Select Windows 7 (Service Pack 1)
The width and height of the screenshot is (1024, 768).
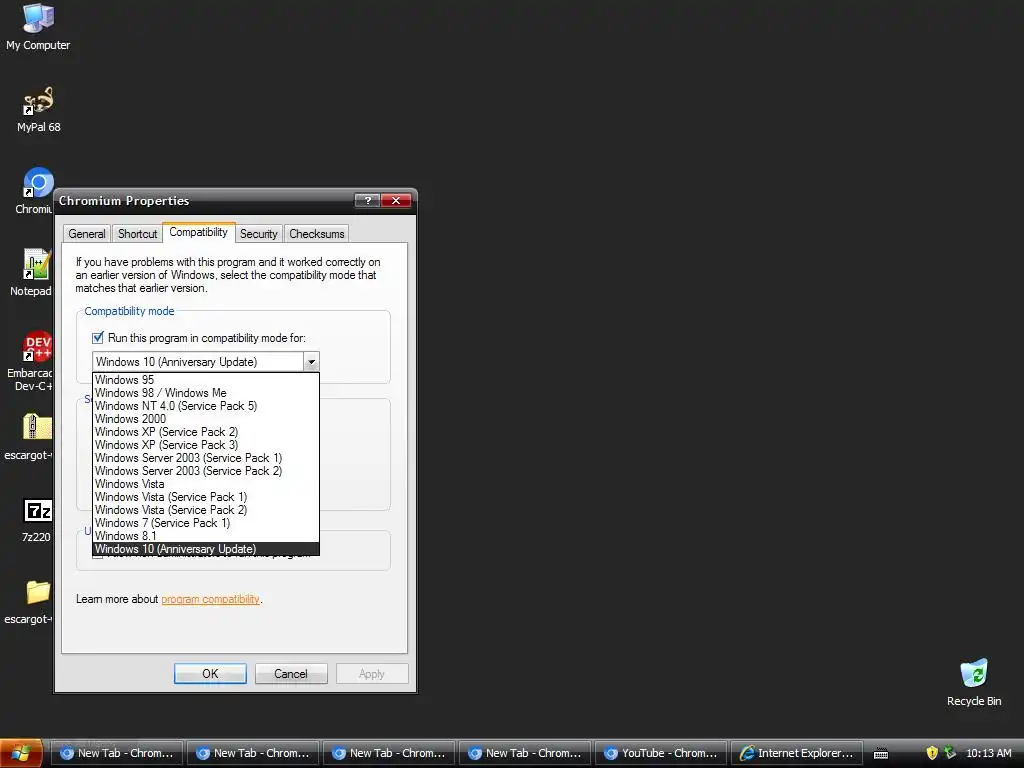click(206, 523)
